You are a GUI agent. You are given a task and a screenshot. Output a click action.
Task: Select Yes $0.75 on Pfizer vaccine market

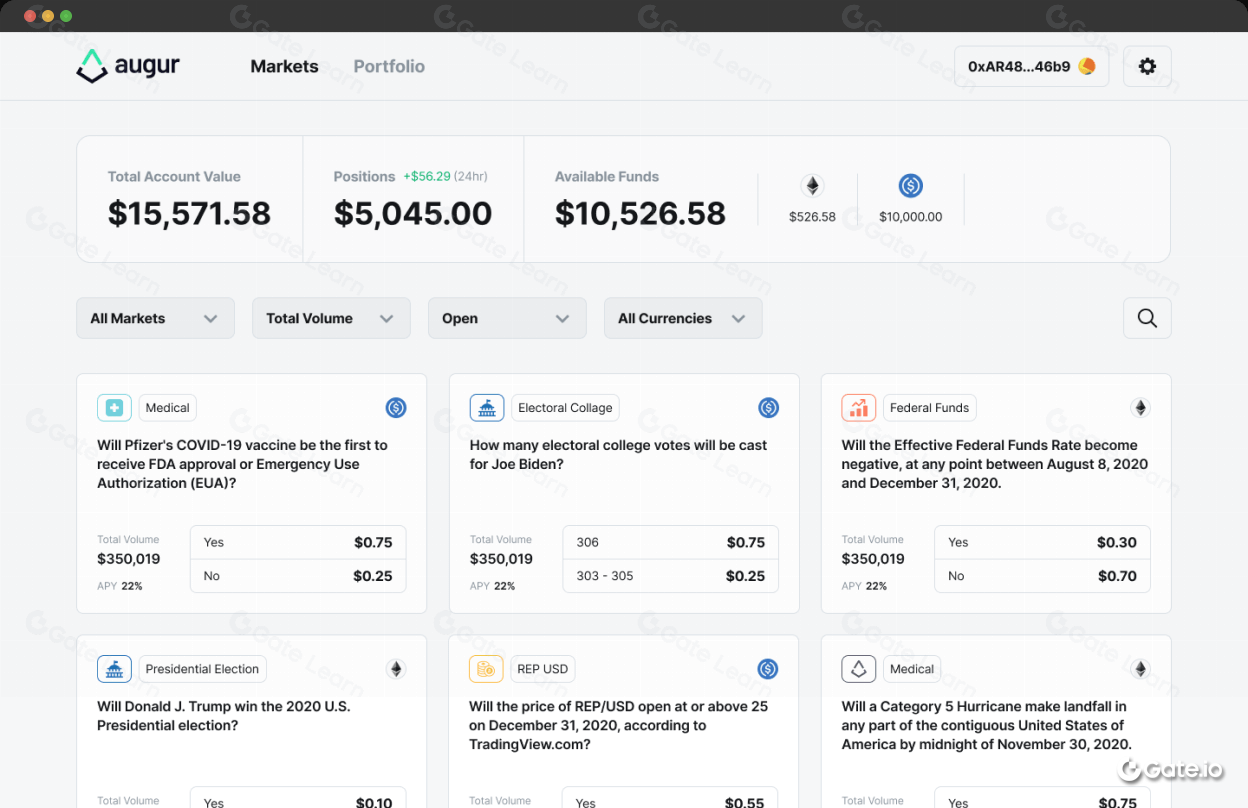(298, 542)
